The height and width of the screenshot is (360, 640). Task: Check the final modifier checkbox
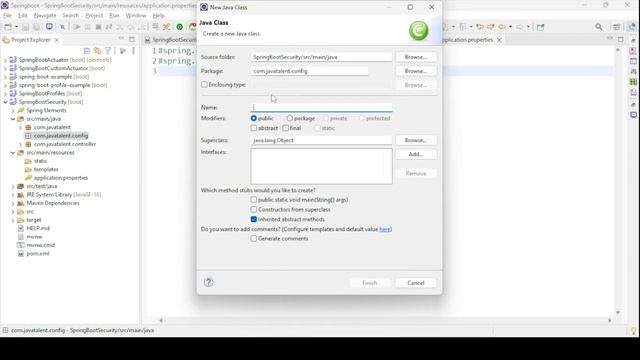click(x=286, y=128)
